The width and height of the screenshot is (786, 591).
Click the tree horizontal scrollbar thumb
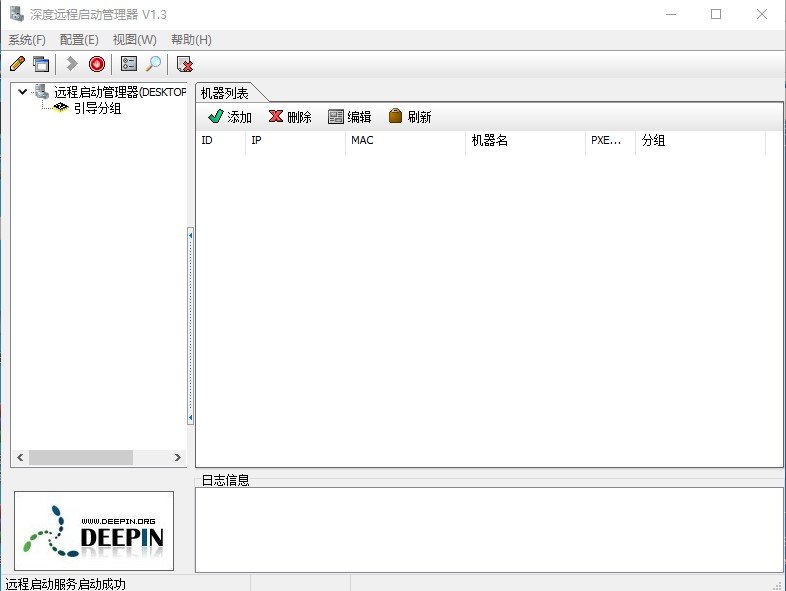click(81, 457)
